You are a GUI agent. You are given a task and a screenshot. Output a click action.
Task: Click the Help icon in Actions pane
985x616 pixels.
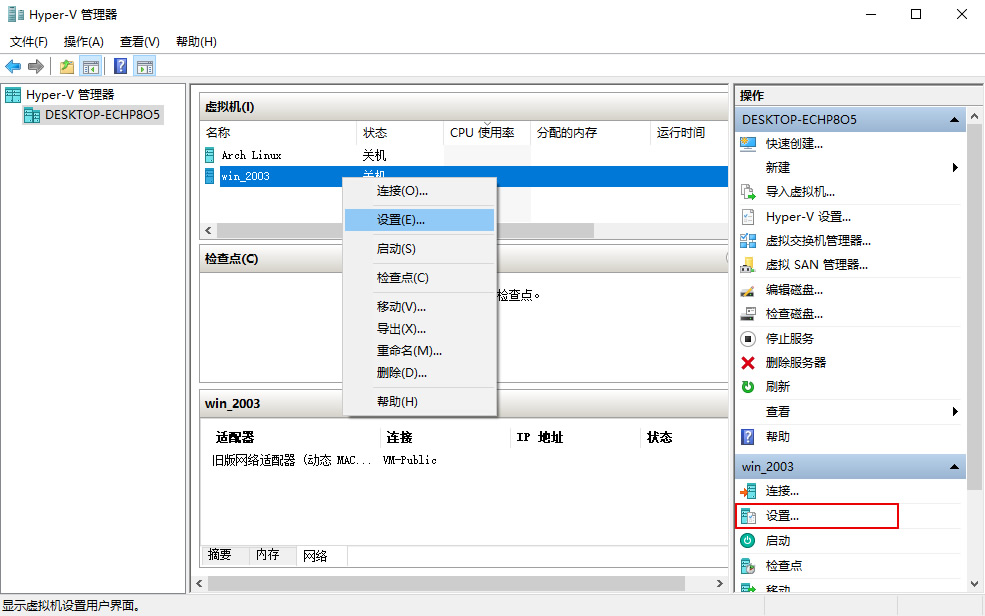[748, 436]
